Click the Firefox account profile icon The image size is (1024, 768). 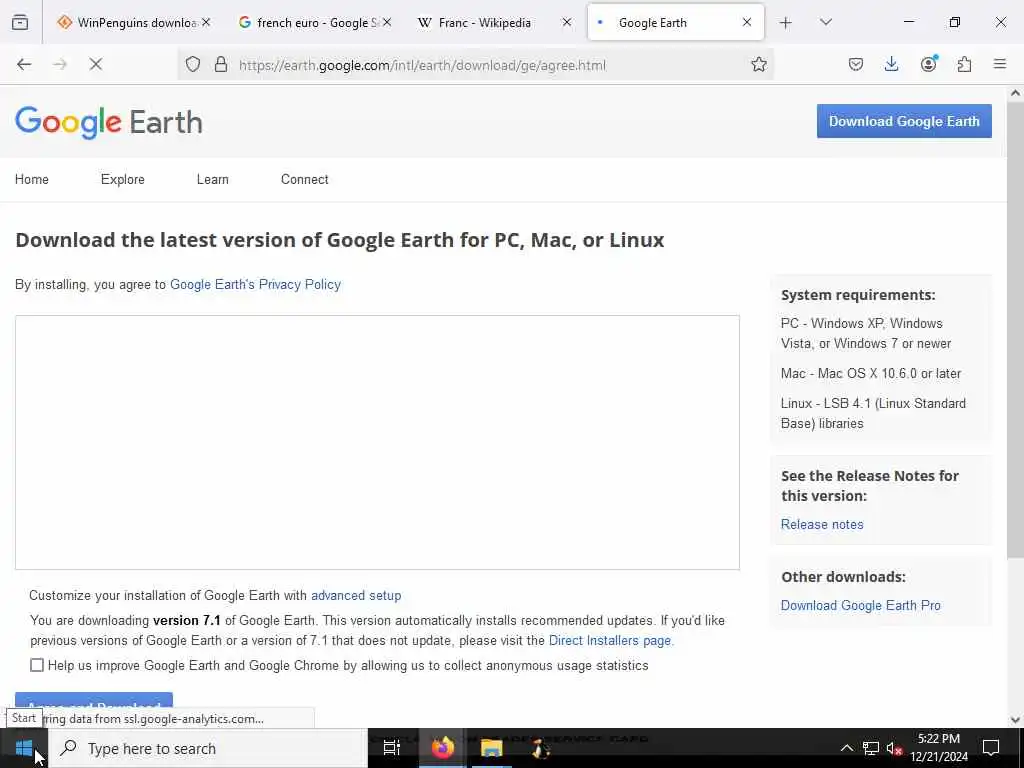928,65
